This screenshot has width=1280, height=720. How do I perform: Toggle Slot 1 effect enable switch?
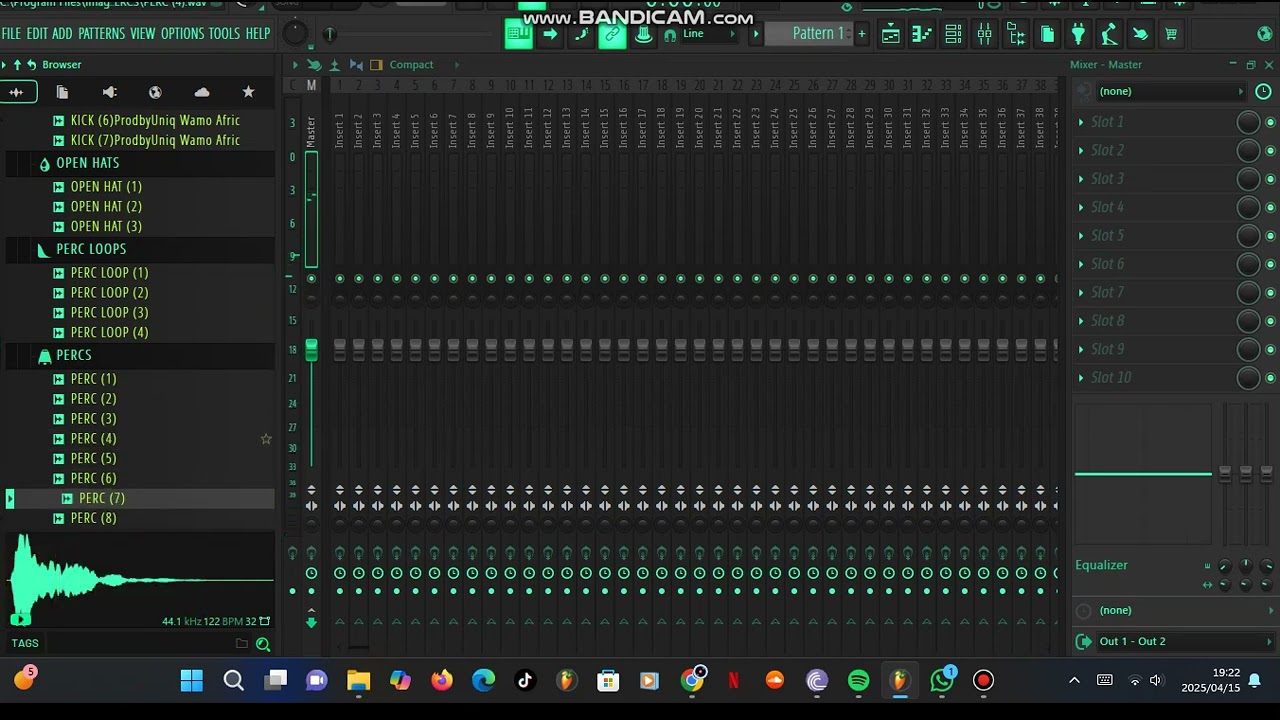click(1270, 123)
